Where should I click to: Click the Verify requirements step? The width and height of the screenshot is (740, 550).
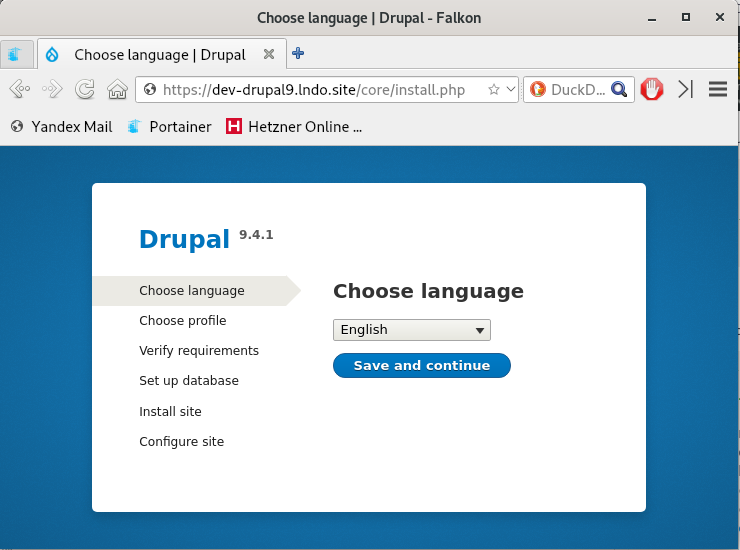click(x=199, y=351)
